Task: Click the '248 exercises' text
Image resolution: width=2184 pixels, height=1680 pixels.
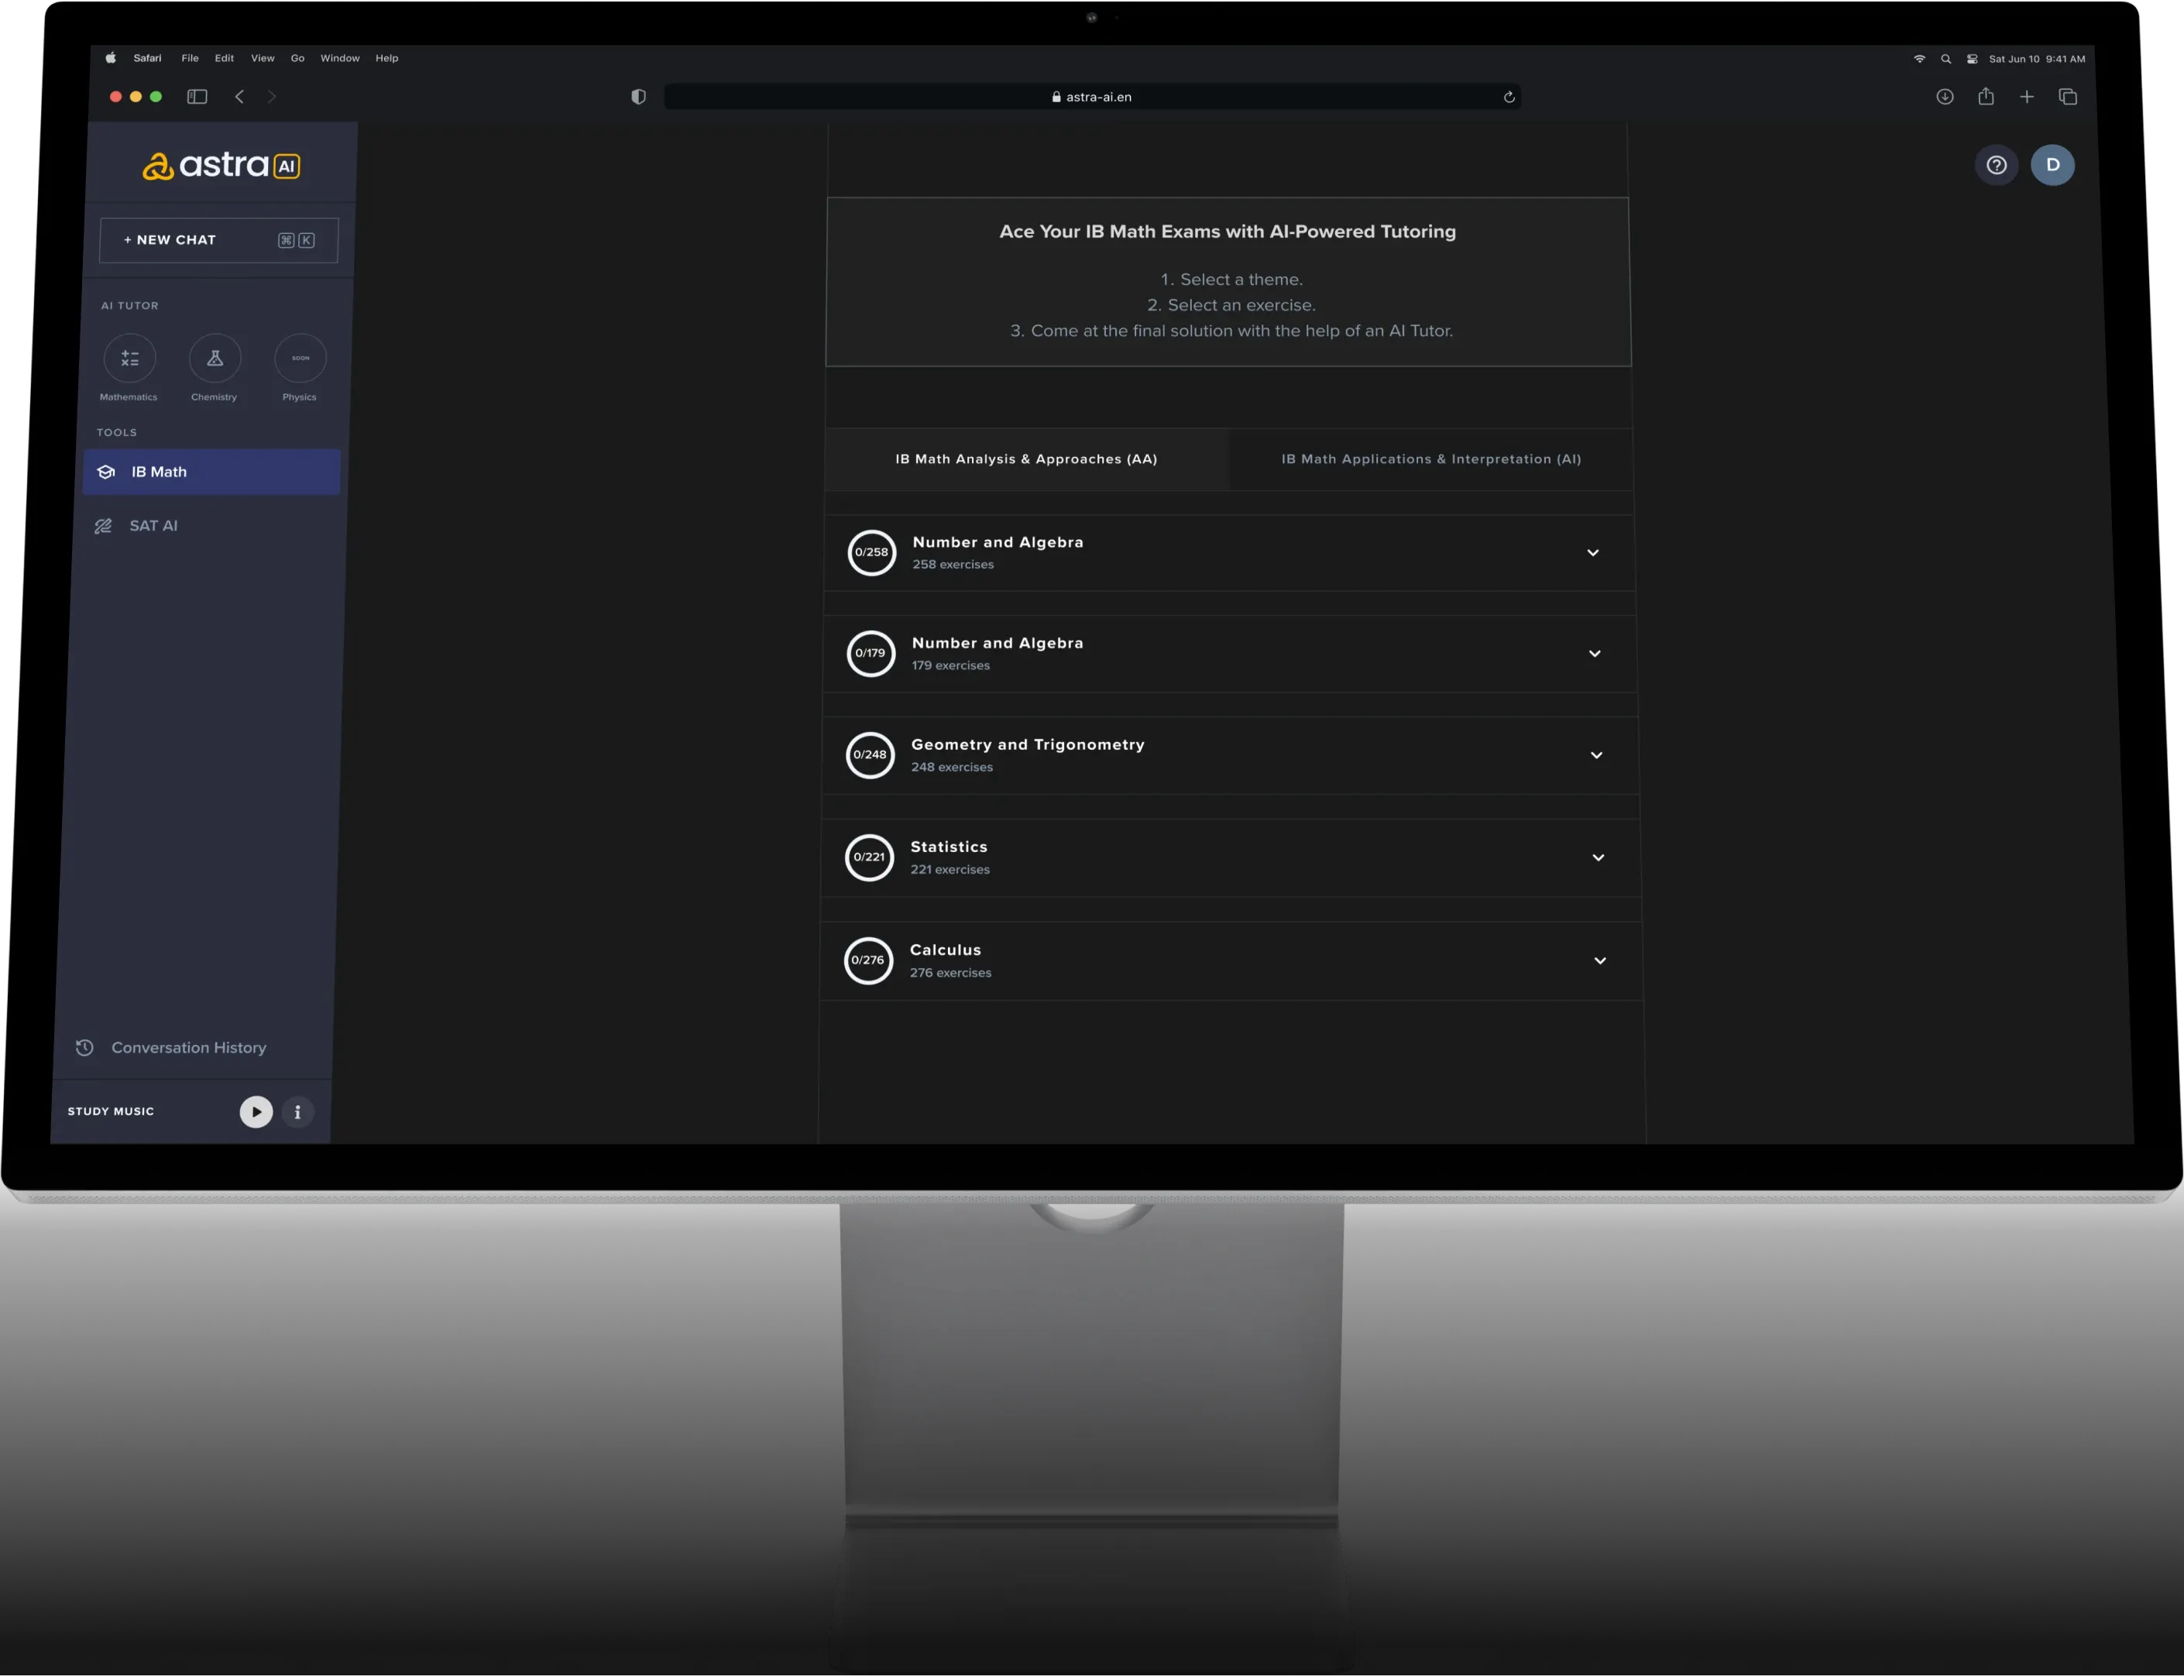Action: point(952,767)
